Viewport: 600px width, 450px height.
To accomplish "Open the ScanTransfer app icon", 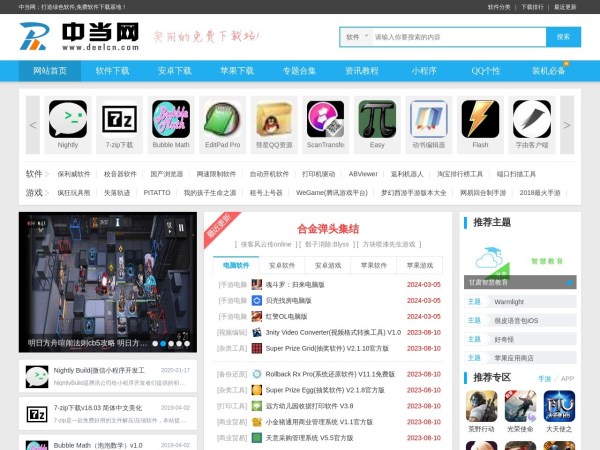I will (x=325, y=119).
